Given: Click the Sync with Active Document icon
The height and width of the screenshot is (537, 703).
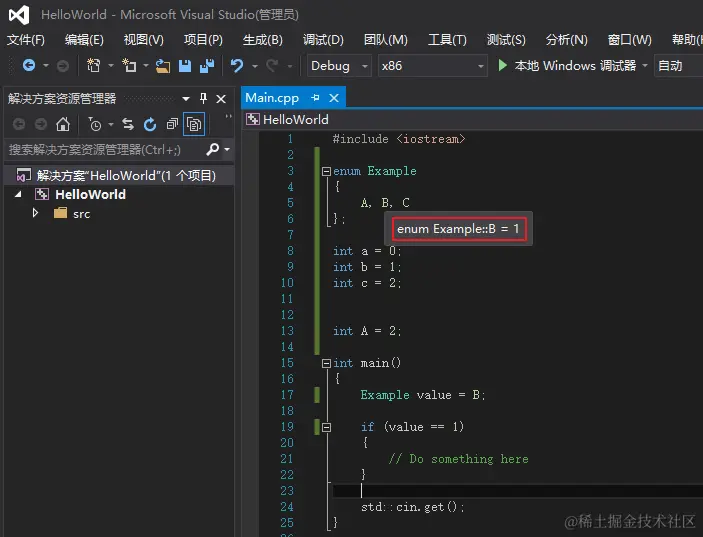Looking at the screenshot, I should 128,124.
